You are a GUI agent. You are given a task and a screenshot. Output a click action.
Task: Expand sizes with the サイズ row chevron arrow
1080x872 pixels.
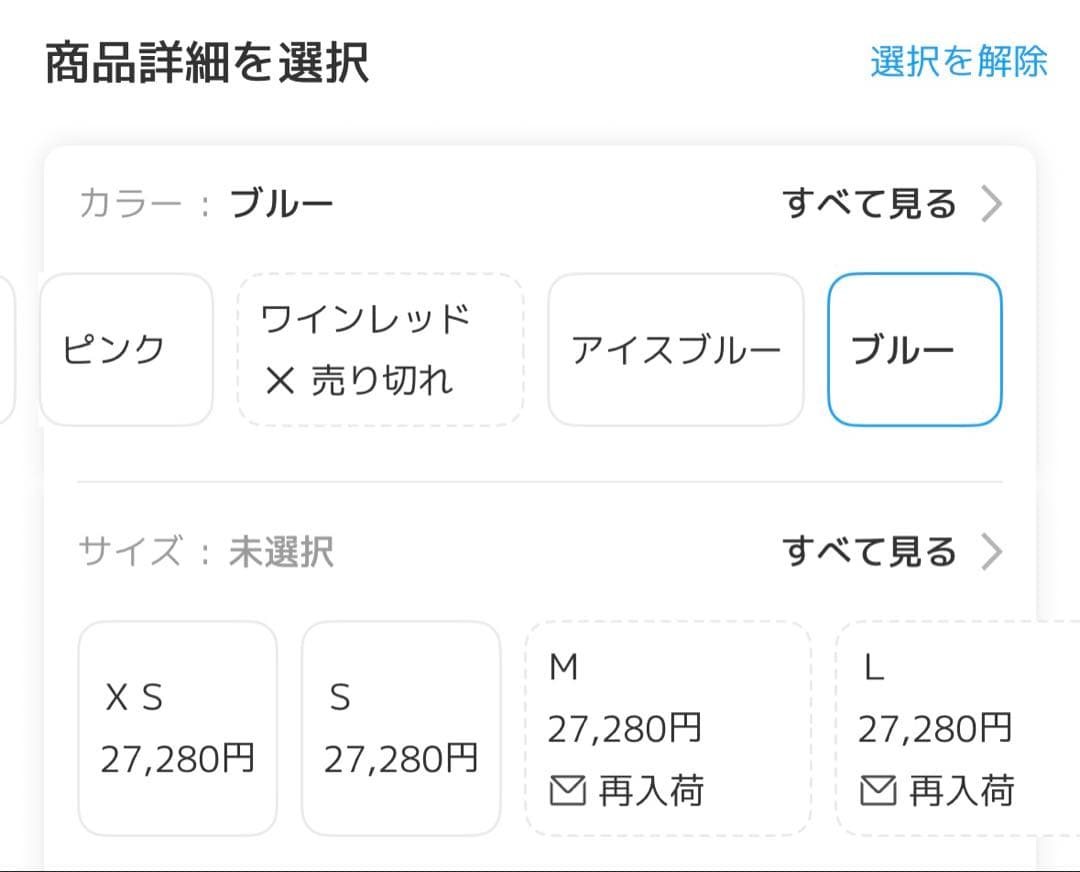(991, 552)
